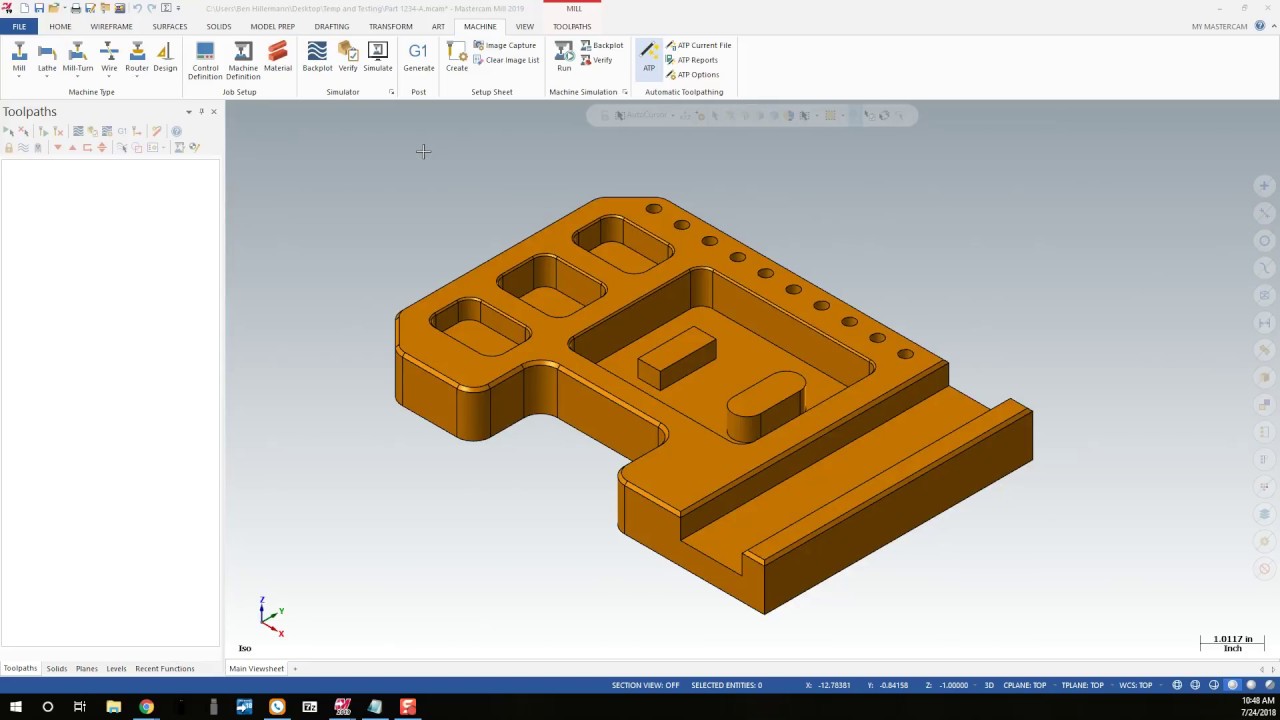Screen dimensions: 1280x720
Task: Click Clear Image List
Action: tap(506, 60)
